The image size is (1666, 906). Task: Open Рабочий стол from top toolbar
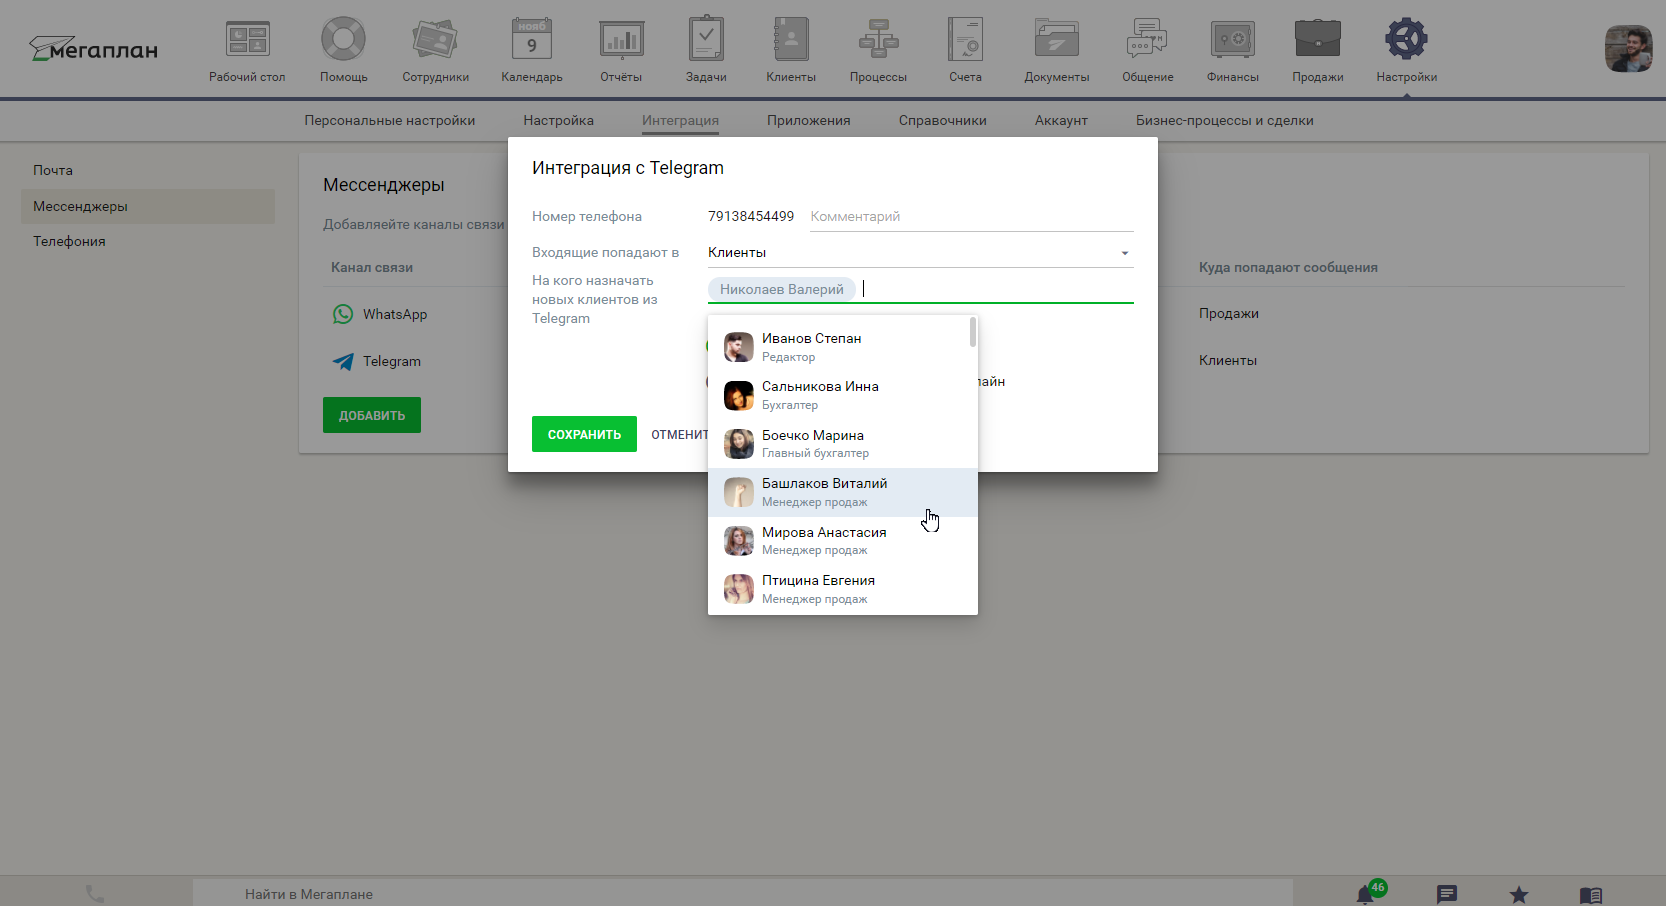coord(247,50)
